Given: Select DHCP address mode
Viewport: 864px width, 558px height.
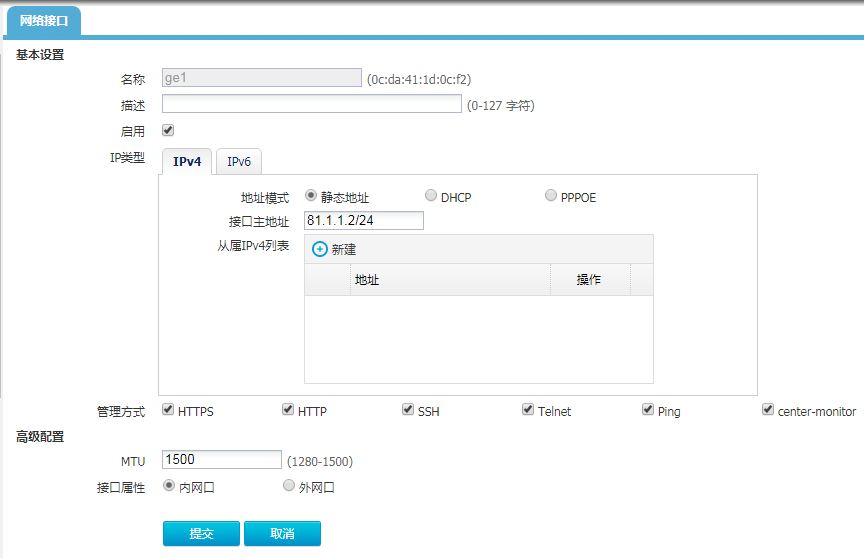Looking at the screenshot, I should [431, 196].
